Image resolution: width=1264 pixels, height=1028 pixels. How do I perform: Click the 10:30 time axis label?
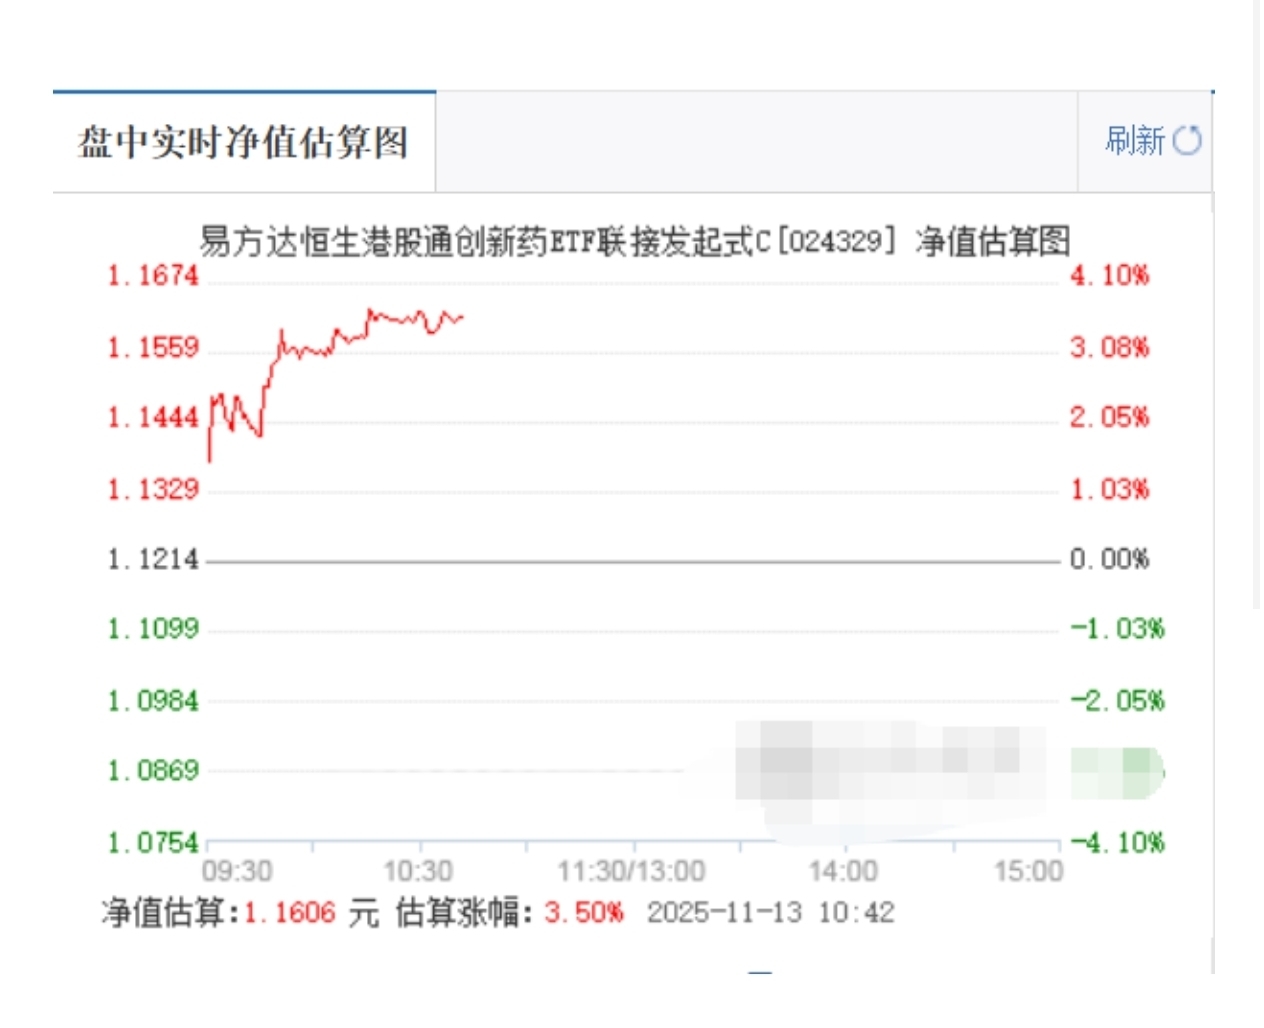tap(418, 871)
